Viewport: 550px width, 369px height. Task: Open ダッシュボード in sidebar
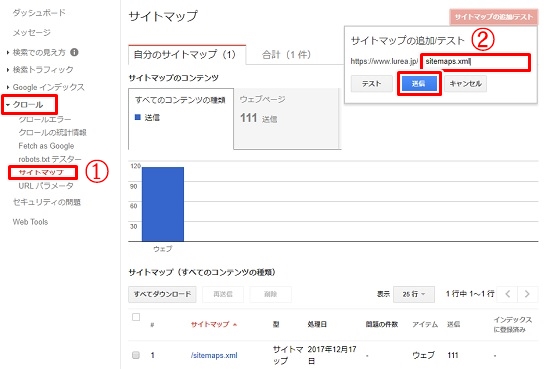[x=39, y=13]
